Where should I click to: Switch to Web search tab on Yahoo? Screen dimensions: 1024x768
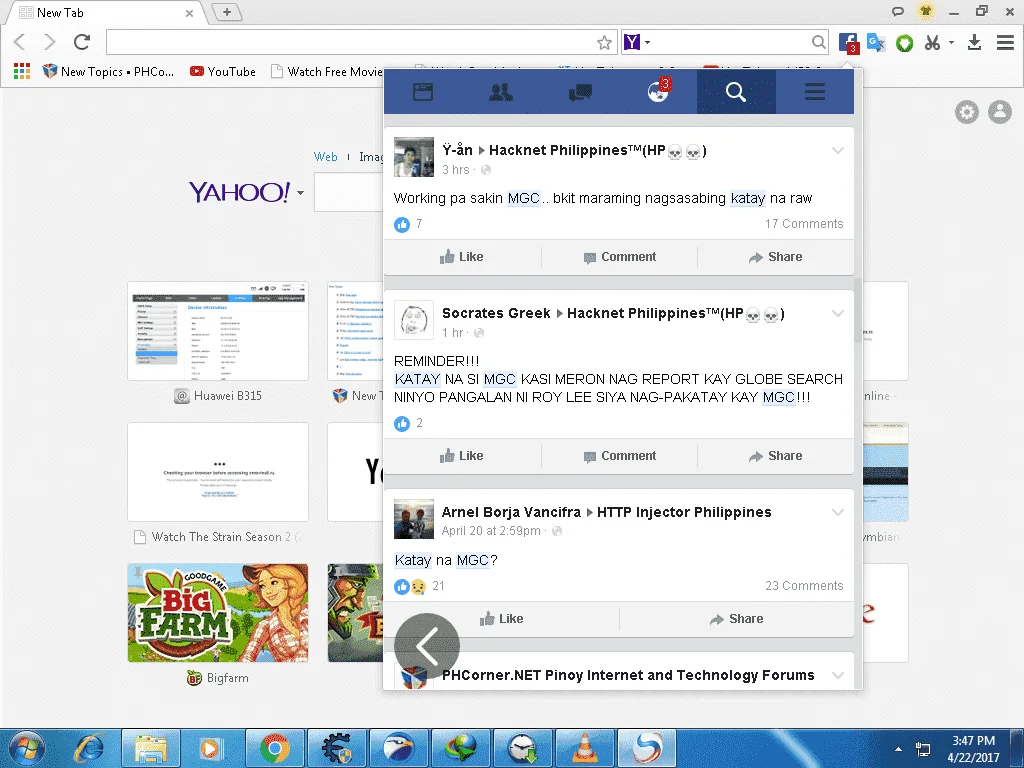[325, 157]
